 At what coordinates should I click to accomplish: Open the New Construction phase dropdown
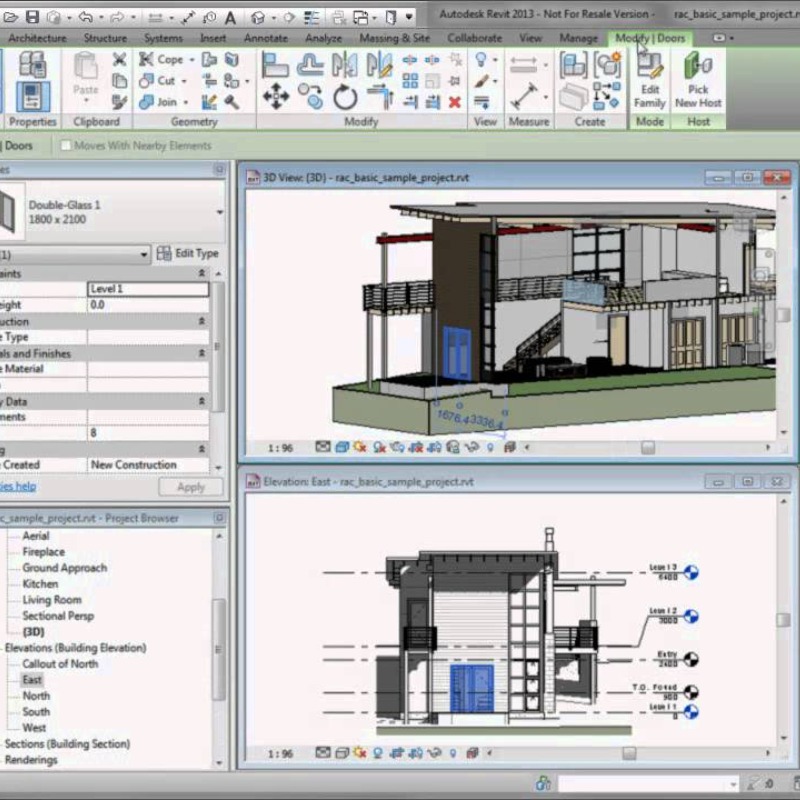click(148, 465)
